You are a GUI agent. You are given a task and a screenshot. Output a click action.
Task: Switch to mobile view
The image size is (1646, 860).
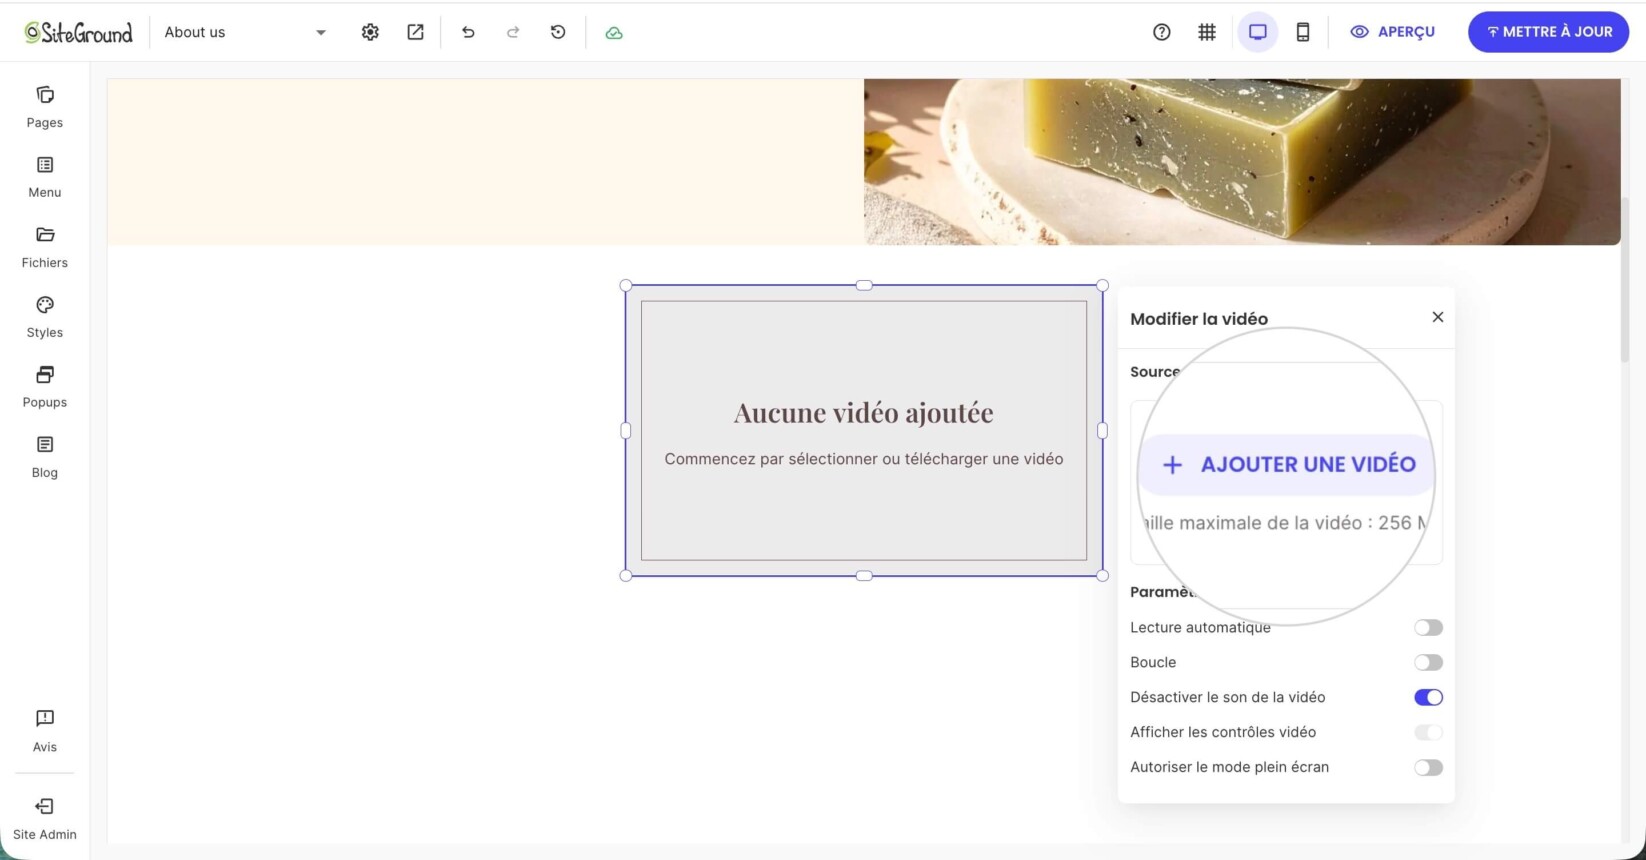[1303, 32]
